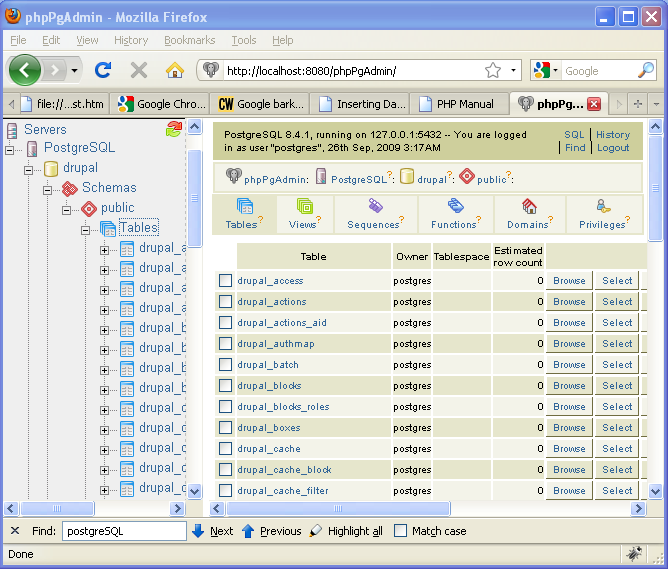This screenshot has height=569, width=668.
Task: Open the drupal_cache_filter table link
Action: coord(283,491)
